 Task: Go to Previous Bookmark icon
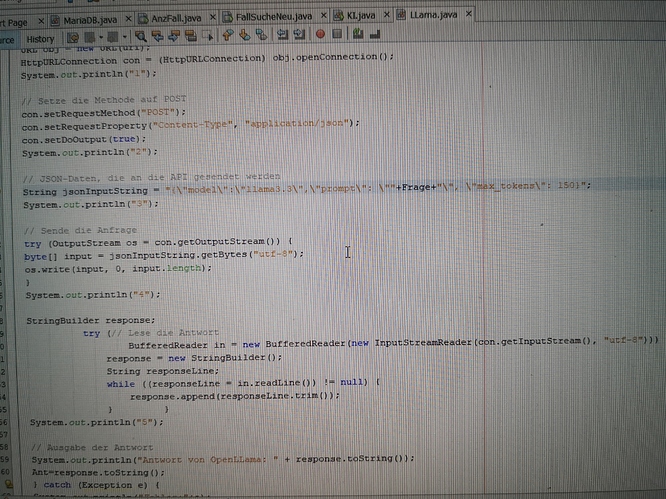point(228,35)
